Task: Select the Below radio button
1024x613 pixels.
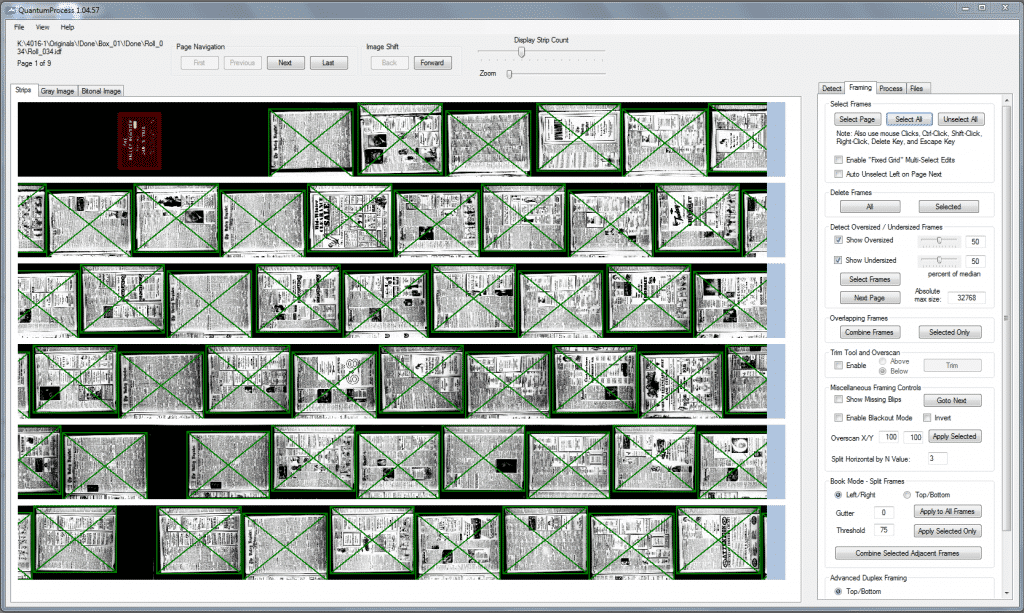Action: pos(882,371)
